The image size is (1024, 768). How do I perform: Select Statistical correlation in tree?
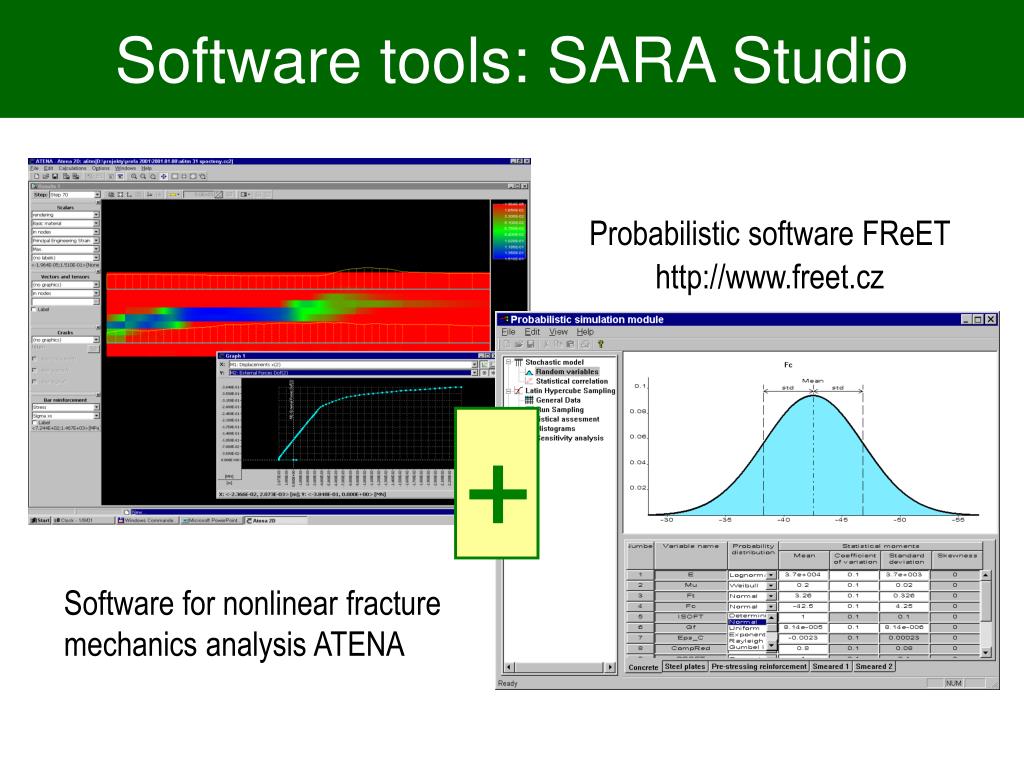tap(572, 381)
